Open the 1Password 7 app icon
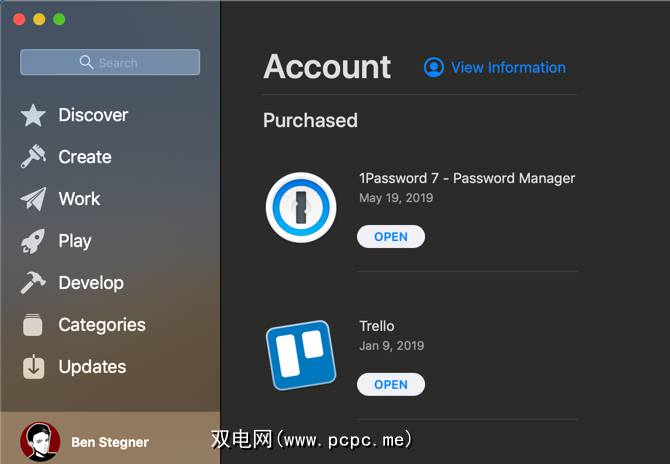 [301, 207]
